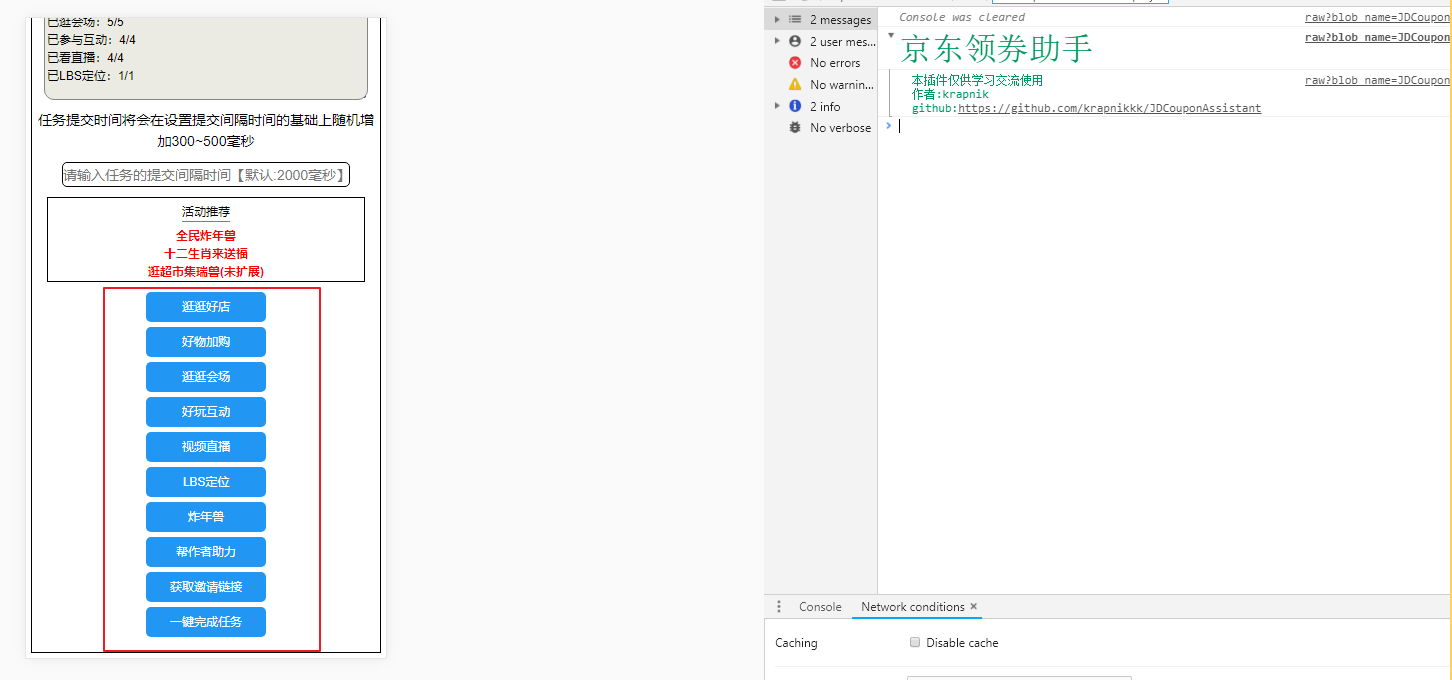
Task: Switch to the Network conditions tab
Action: pyautogui.click(x=912, y=607)
